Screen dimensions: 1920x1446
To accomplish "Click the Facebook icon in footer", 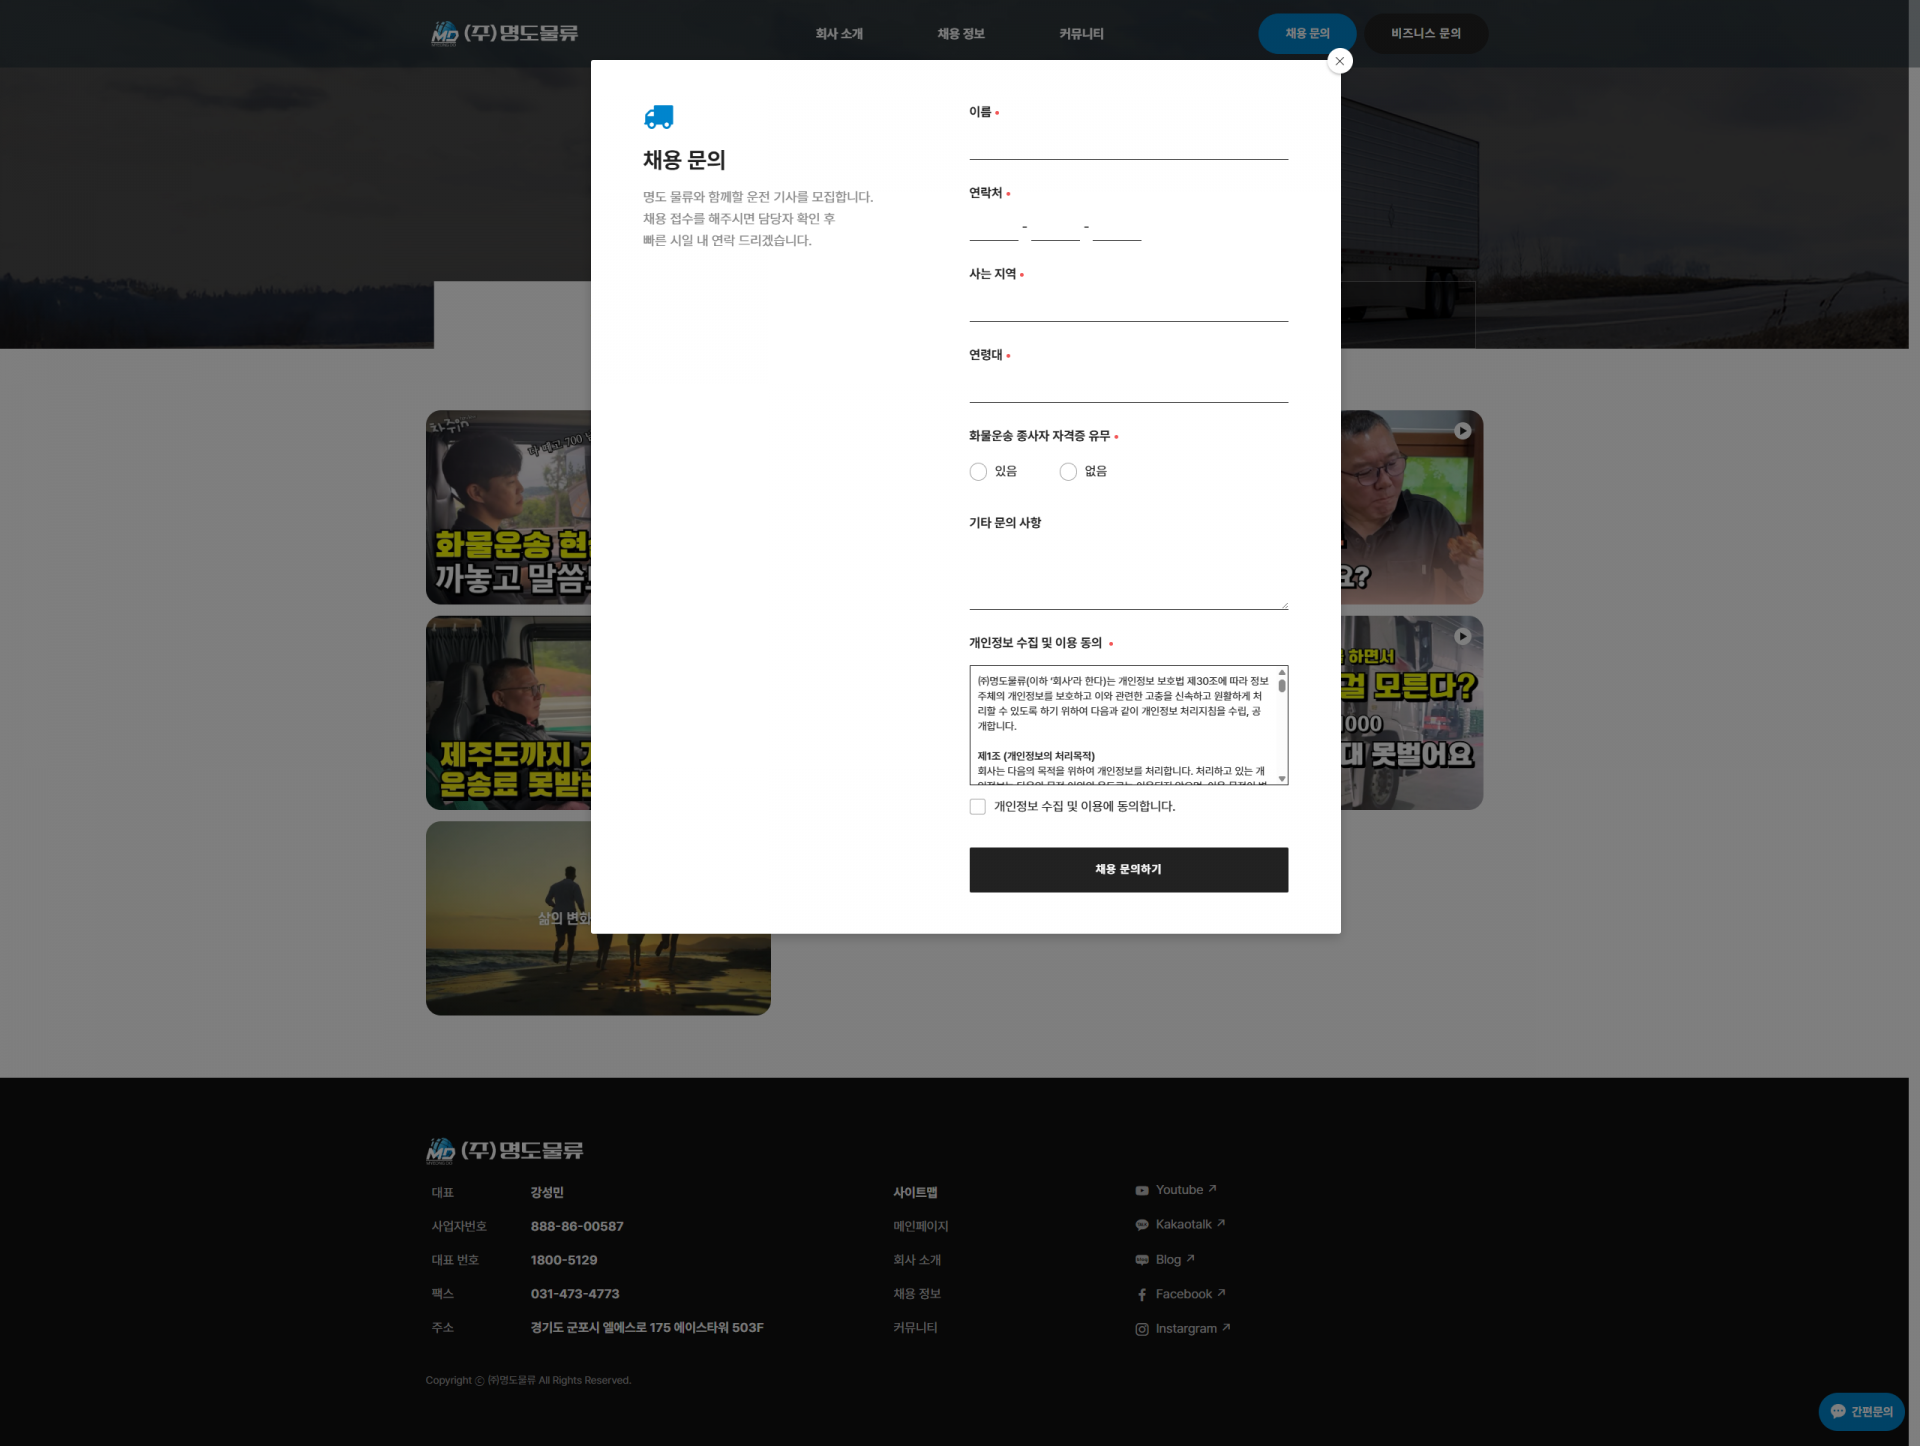I will click(1141, 1295).
